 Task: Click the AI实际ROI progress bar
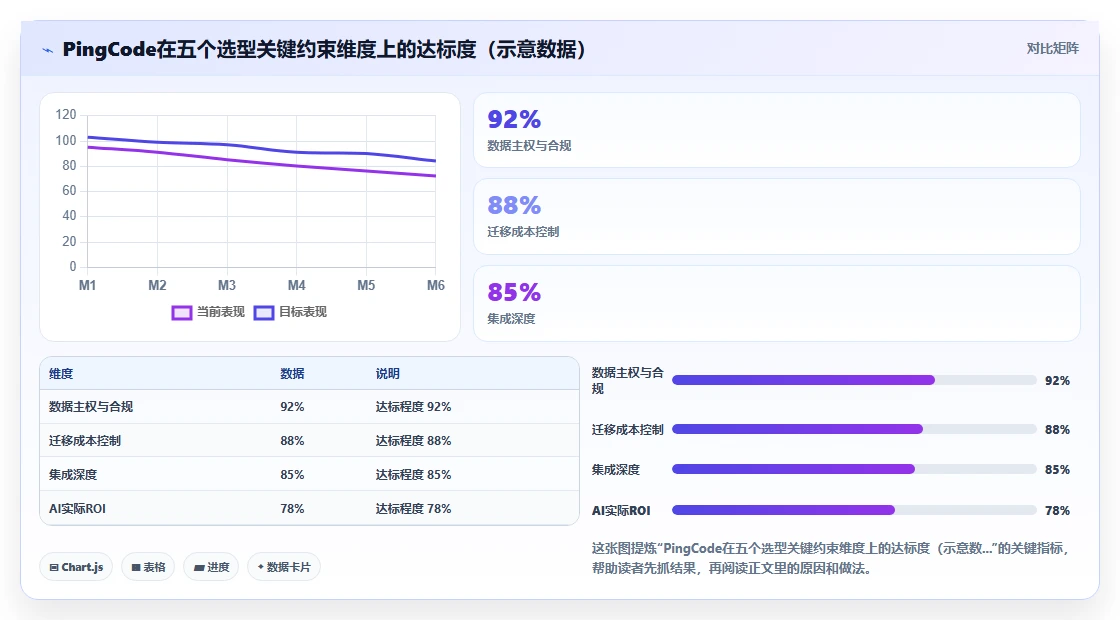click(854, 510)
